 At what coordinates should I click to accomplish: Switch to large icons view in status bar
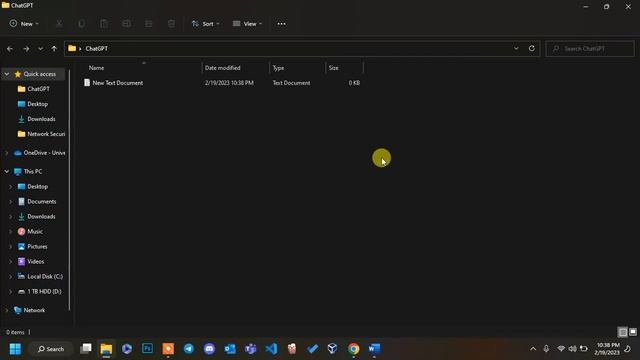[633, 332]
